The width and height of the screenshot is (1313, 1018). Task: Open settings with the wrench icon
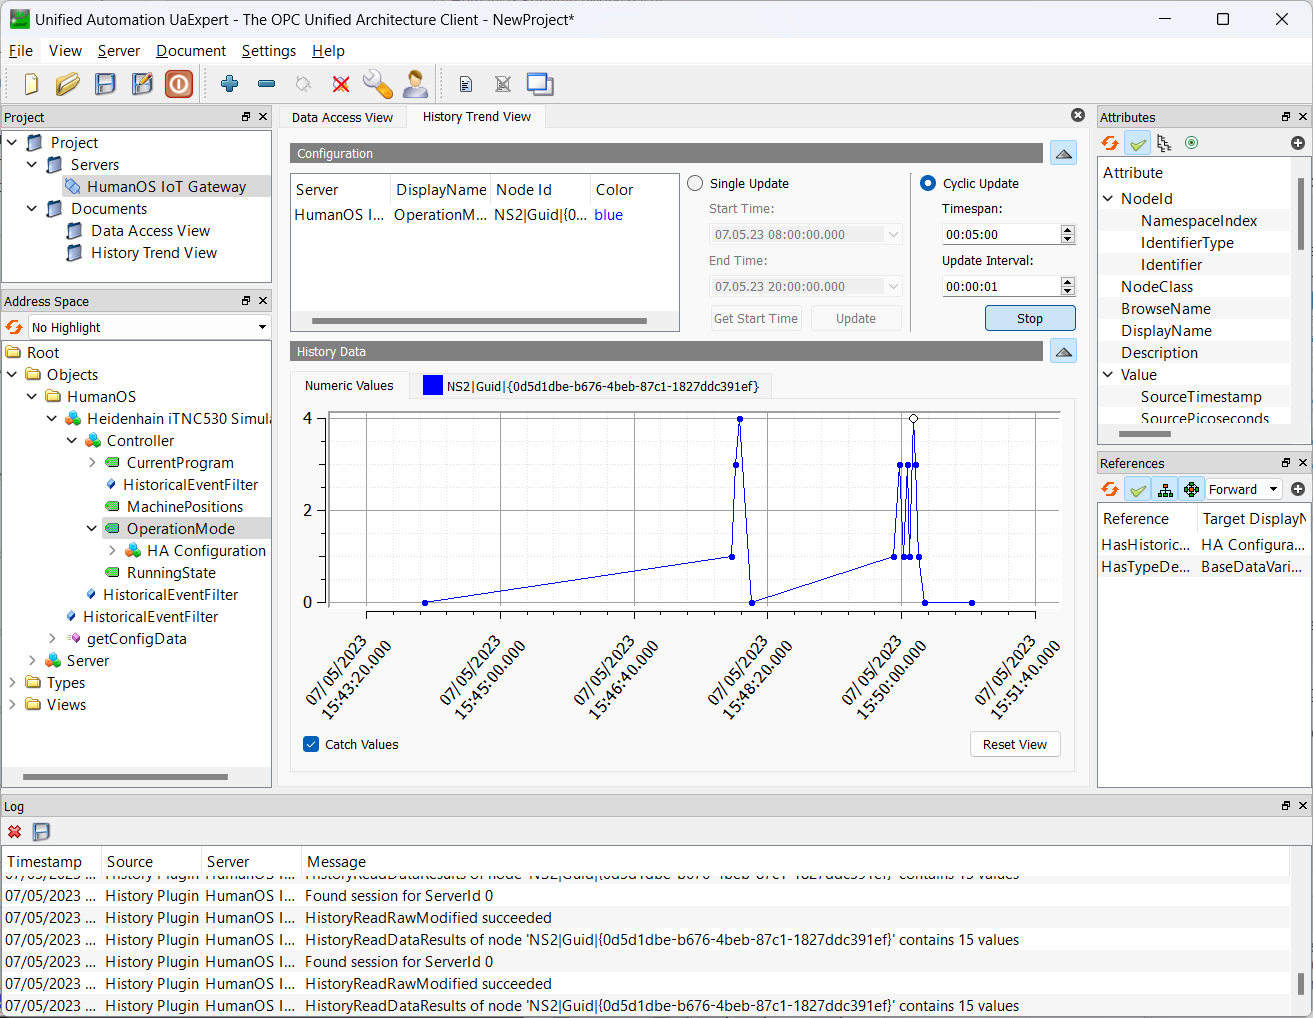point(377,84)
